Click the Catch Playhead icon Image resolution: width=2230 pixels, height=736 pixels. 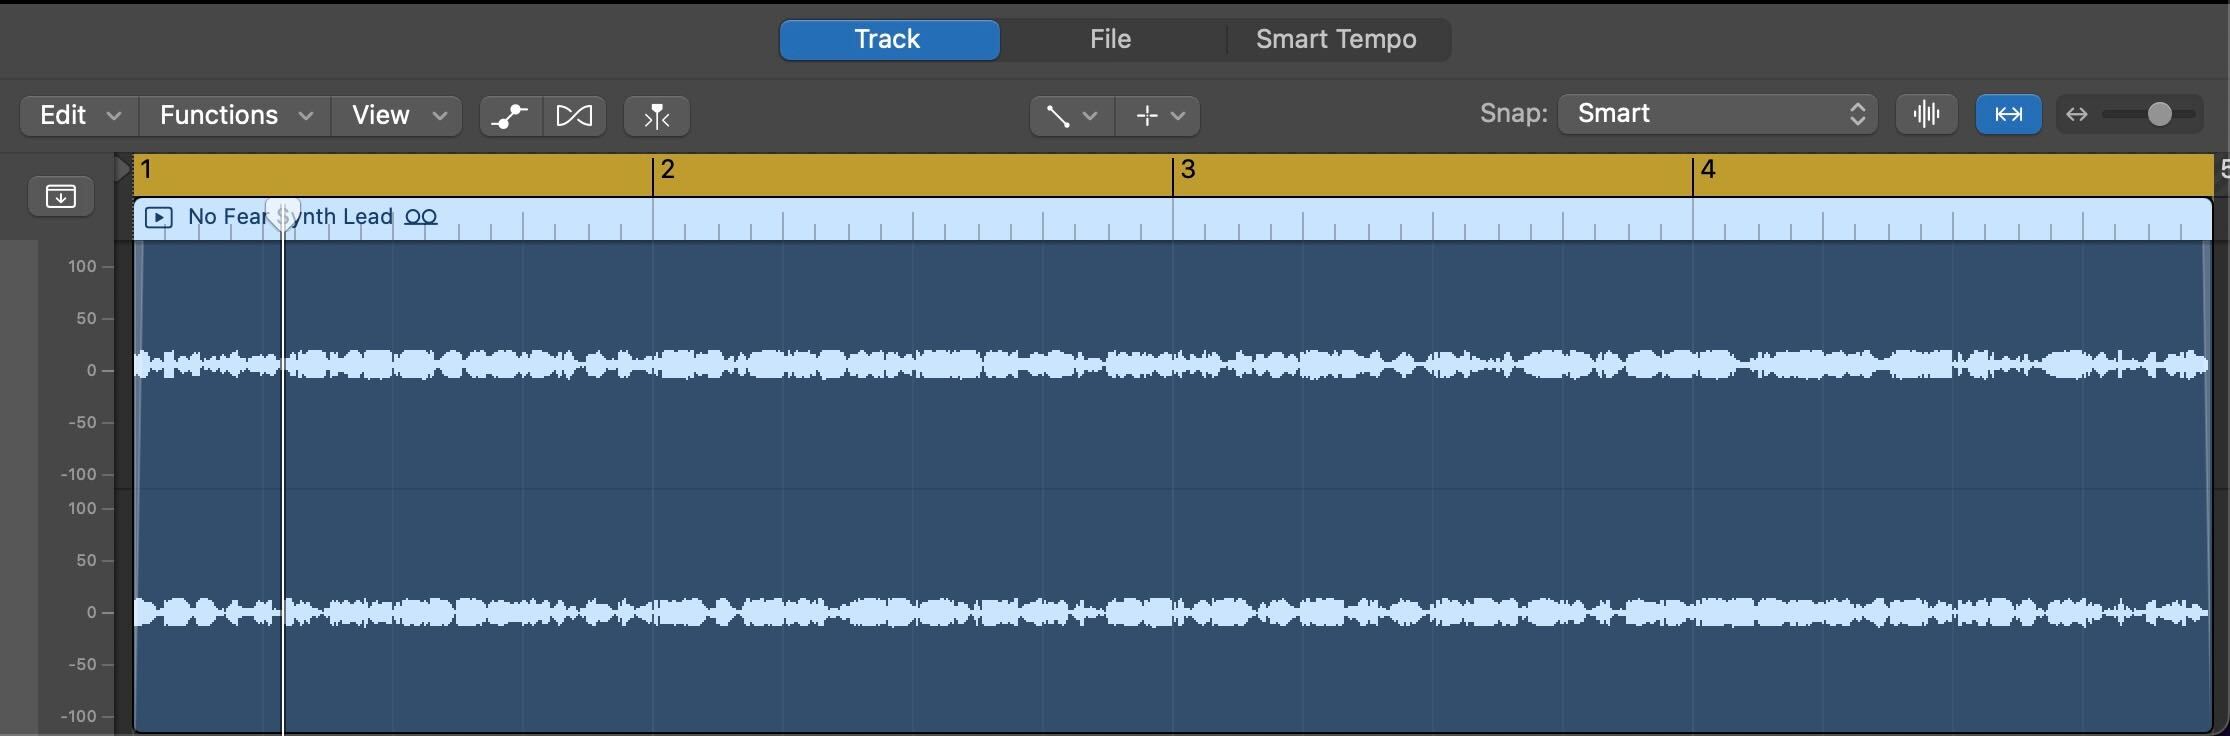[656, 116]
